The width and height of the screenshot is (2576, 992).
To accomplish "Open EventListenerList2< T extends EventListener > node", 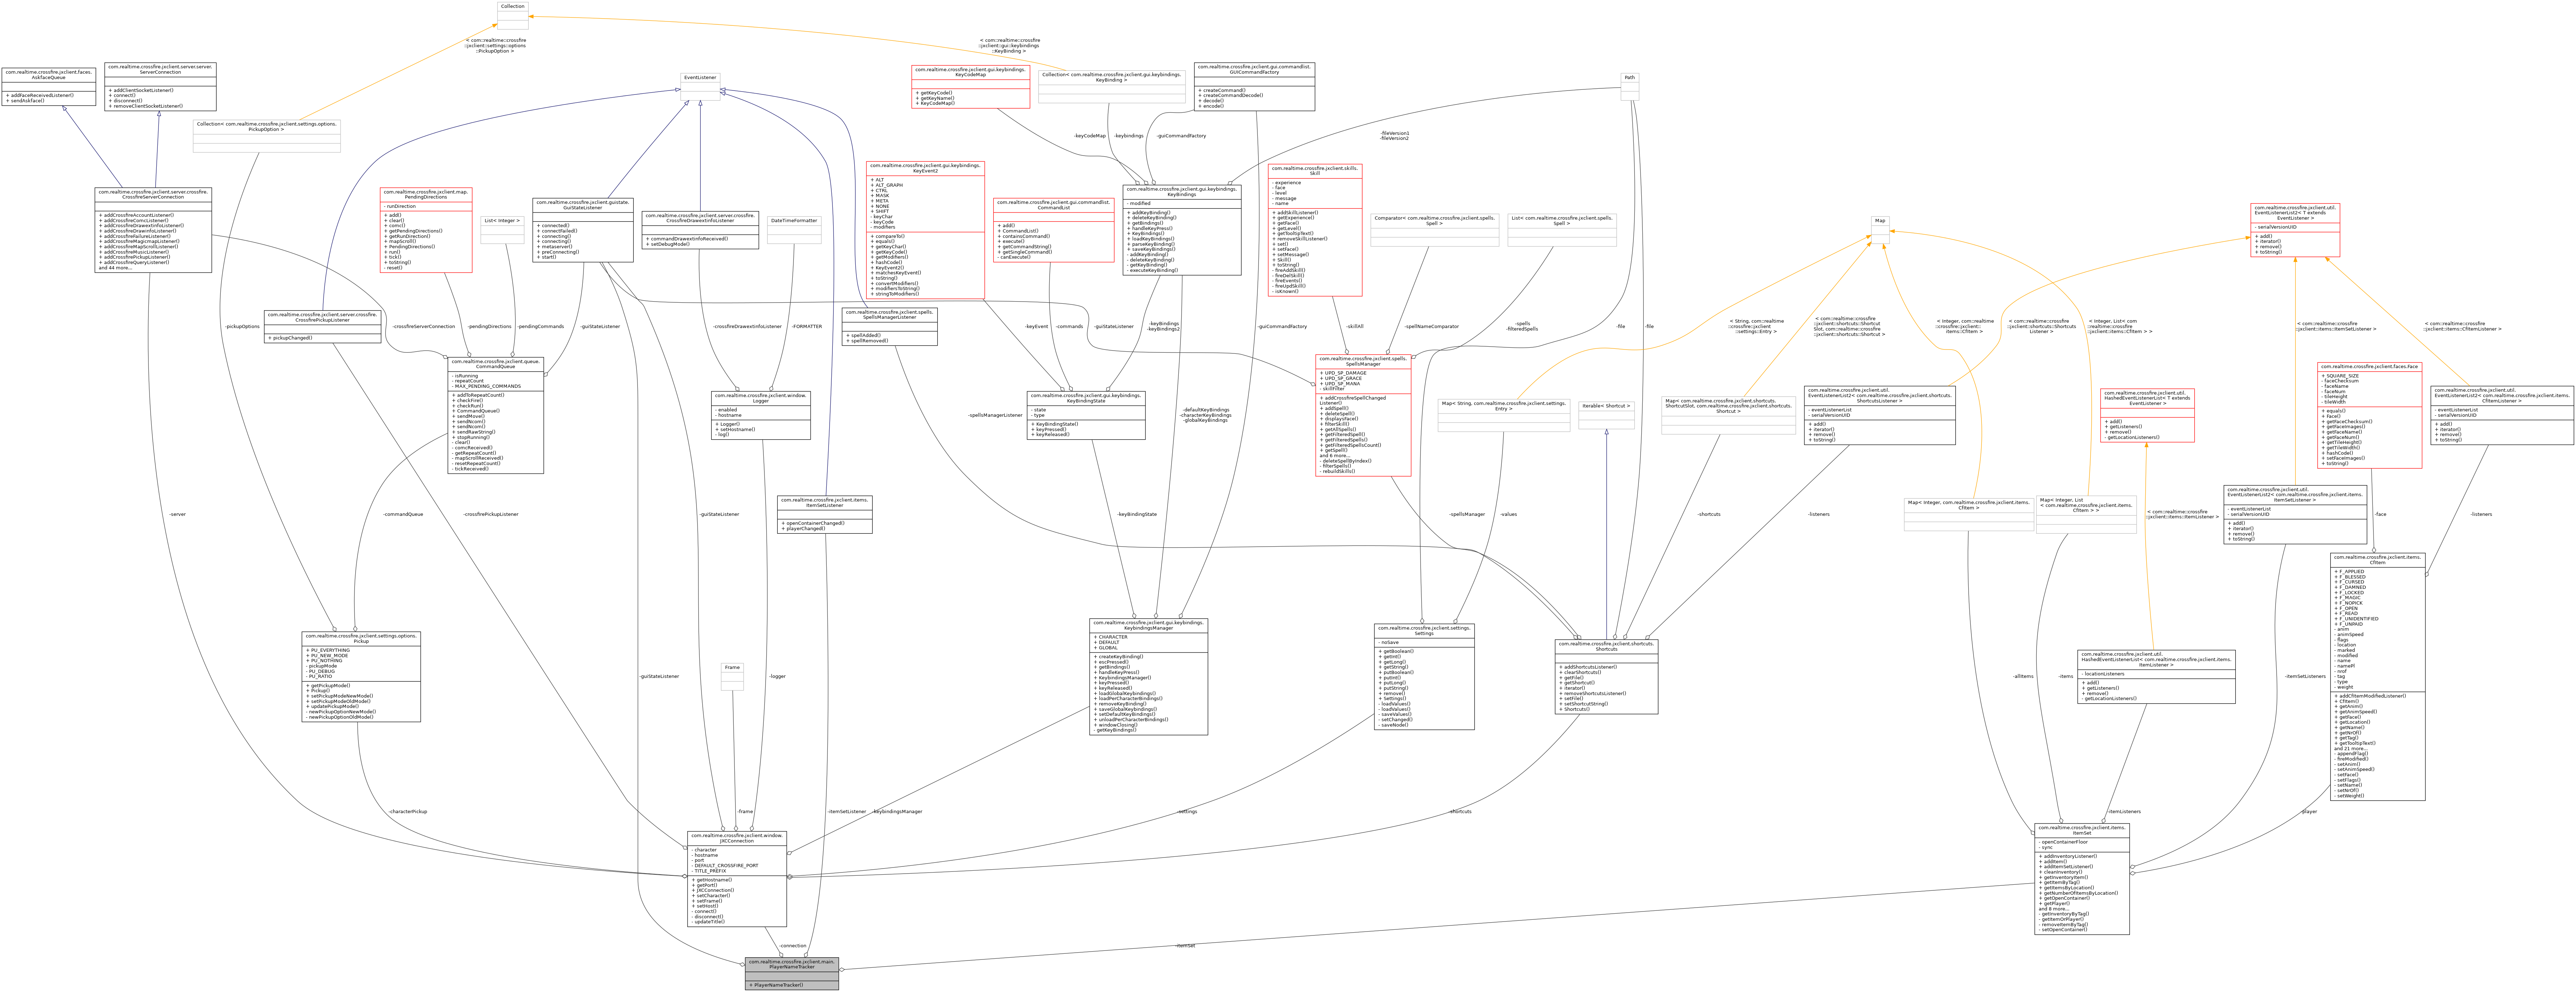I will [2295, 230].
